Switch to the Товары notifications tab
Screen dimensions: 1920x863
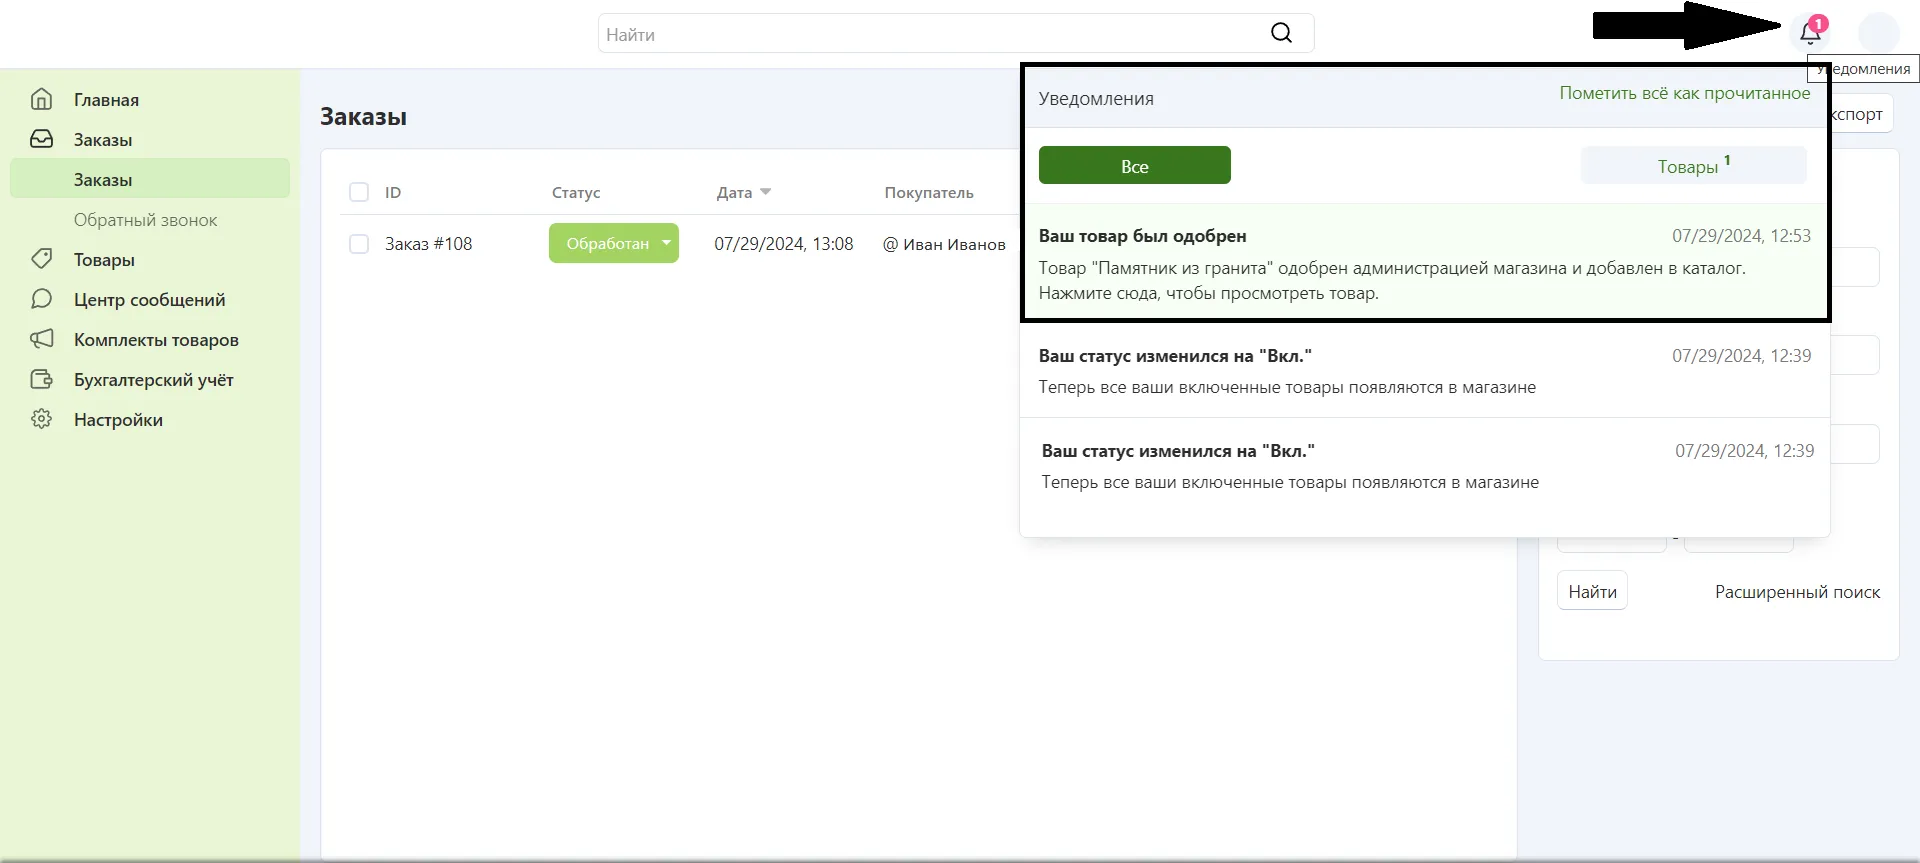(1693, 166)
